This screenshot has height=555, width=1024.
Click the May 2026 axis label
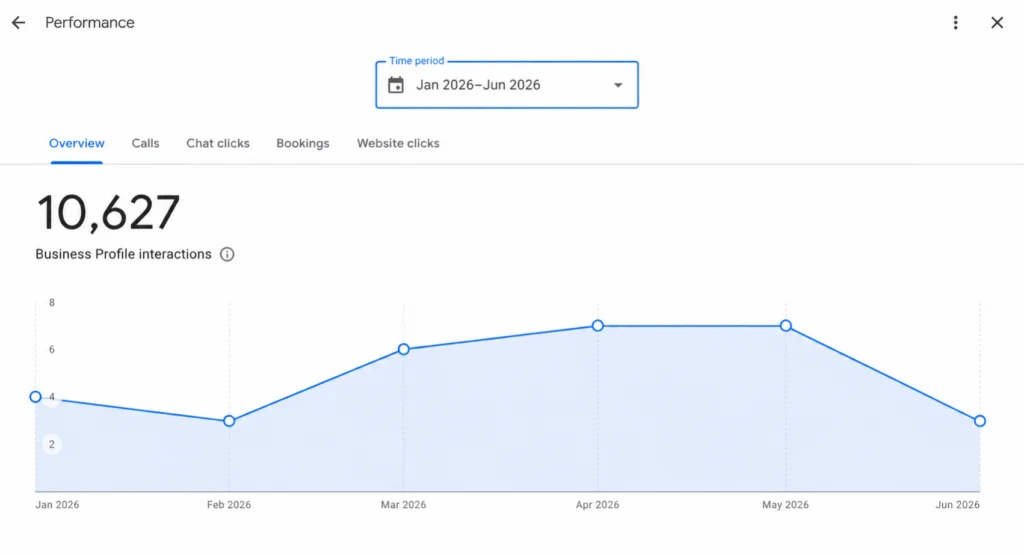pos(785,505)
